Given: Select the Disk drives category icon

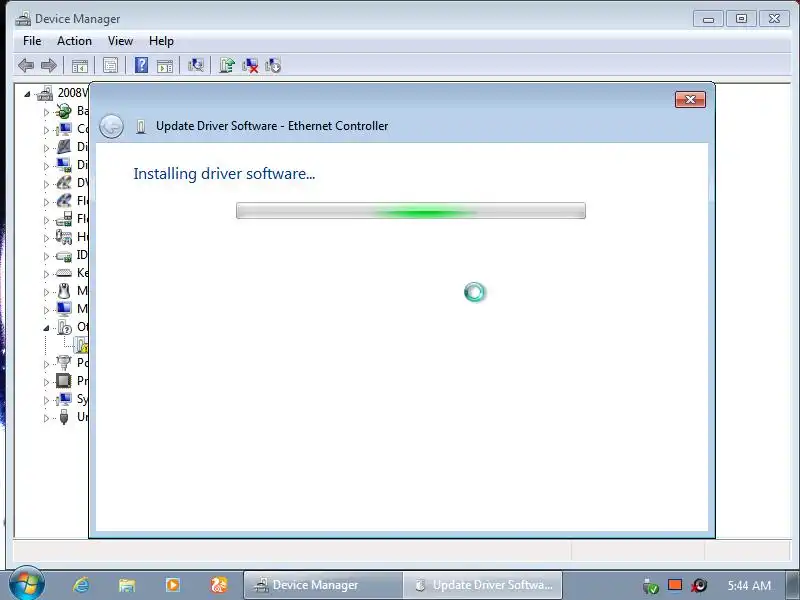Looking at the screenshot, I should click(x=64, y=147).
